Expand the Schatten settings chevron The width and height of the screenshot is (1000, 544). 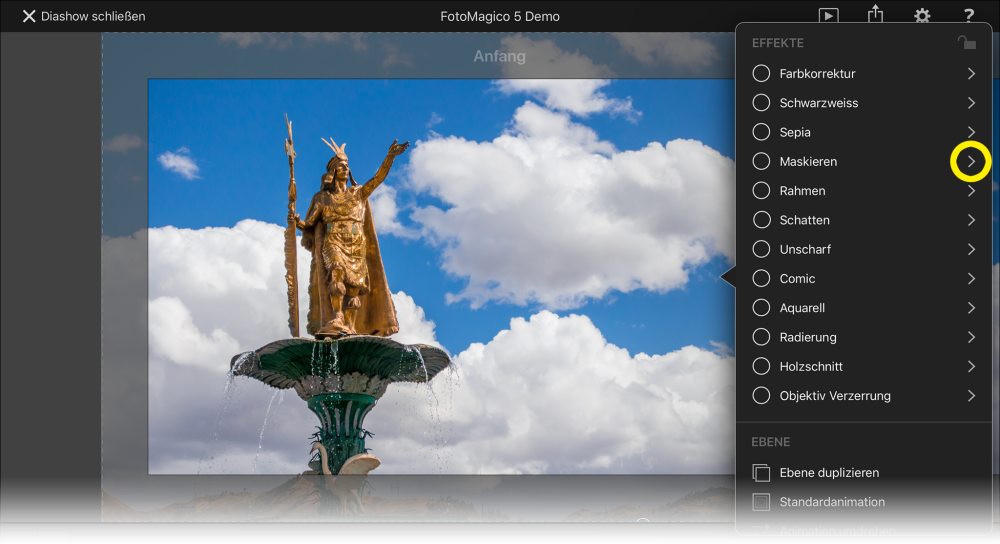tap(971, 220)
